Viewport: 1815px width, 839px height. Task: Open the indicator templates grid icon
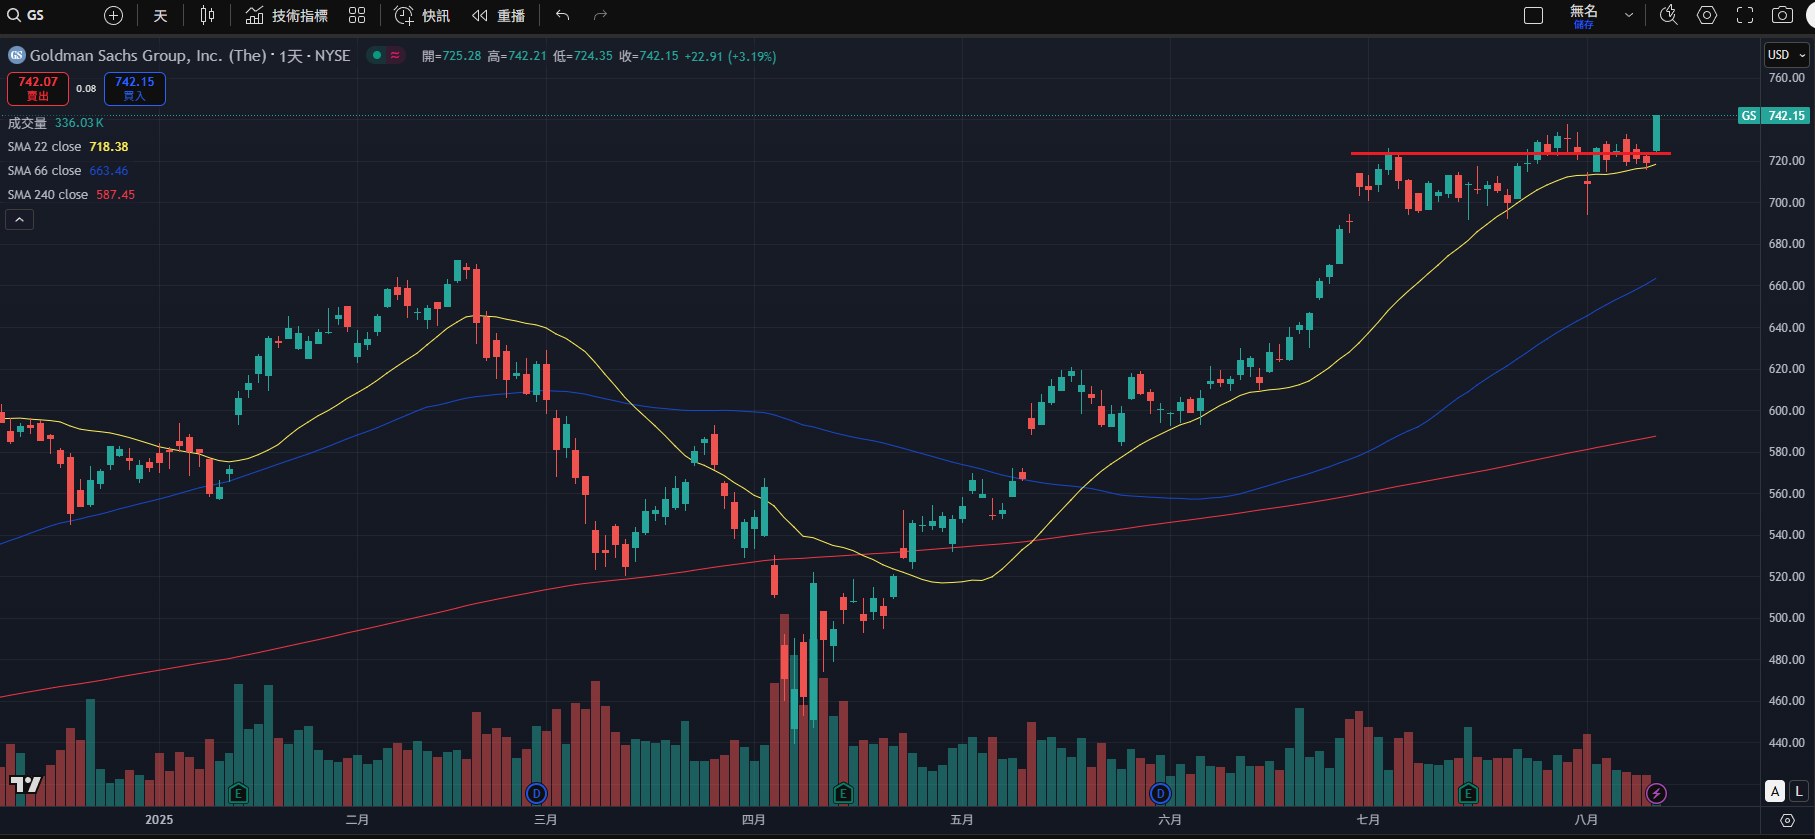[x=357, y=15]
